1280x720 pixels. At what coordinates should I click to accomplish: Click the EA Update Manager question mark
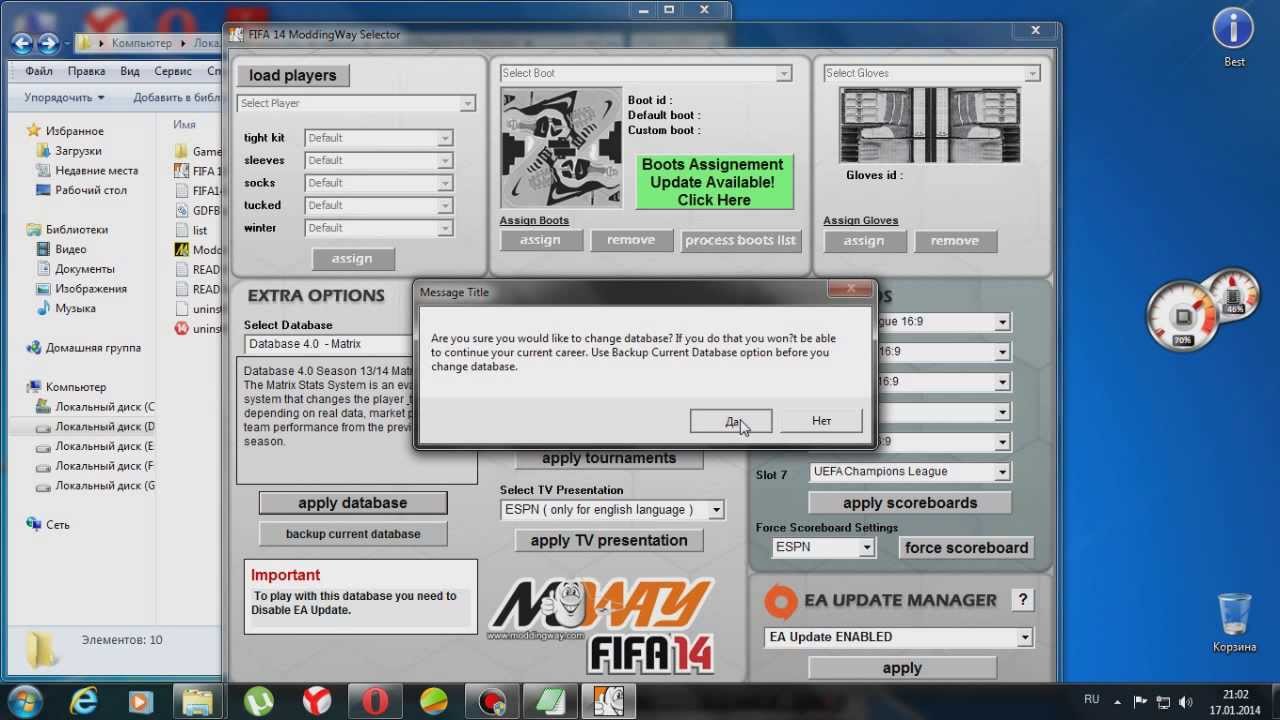[x=1022, y=600]
